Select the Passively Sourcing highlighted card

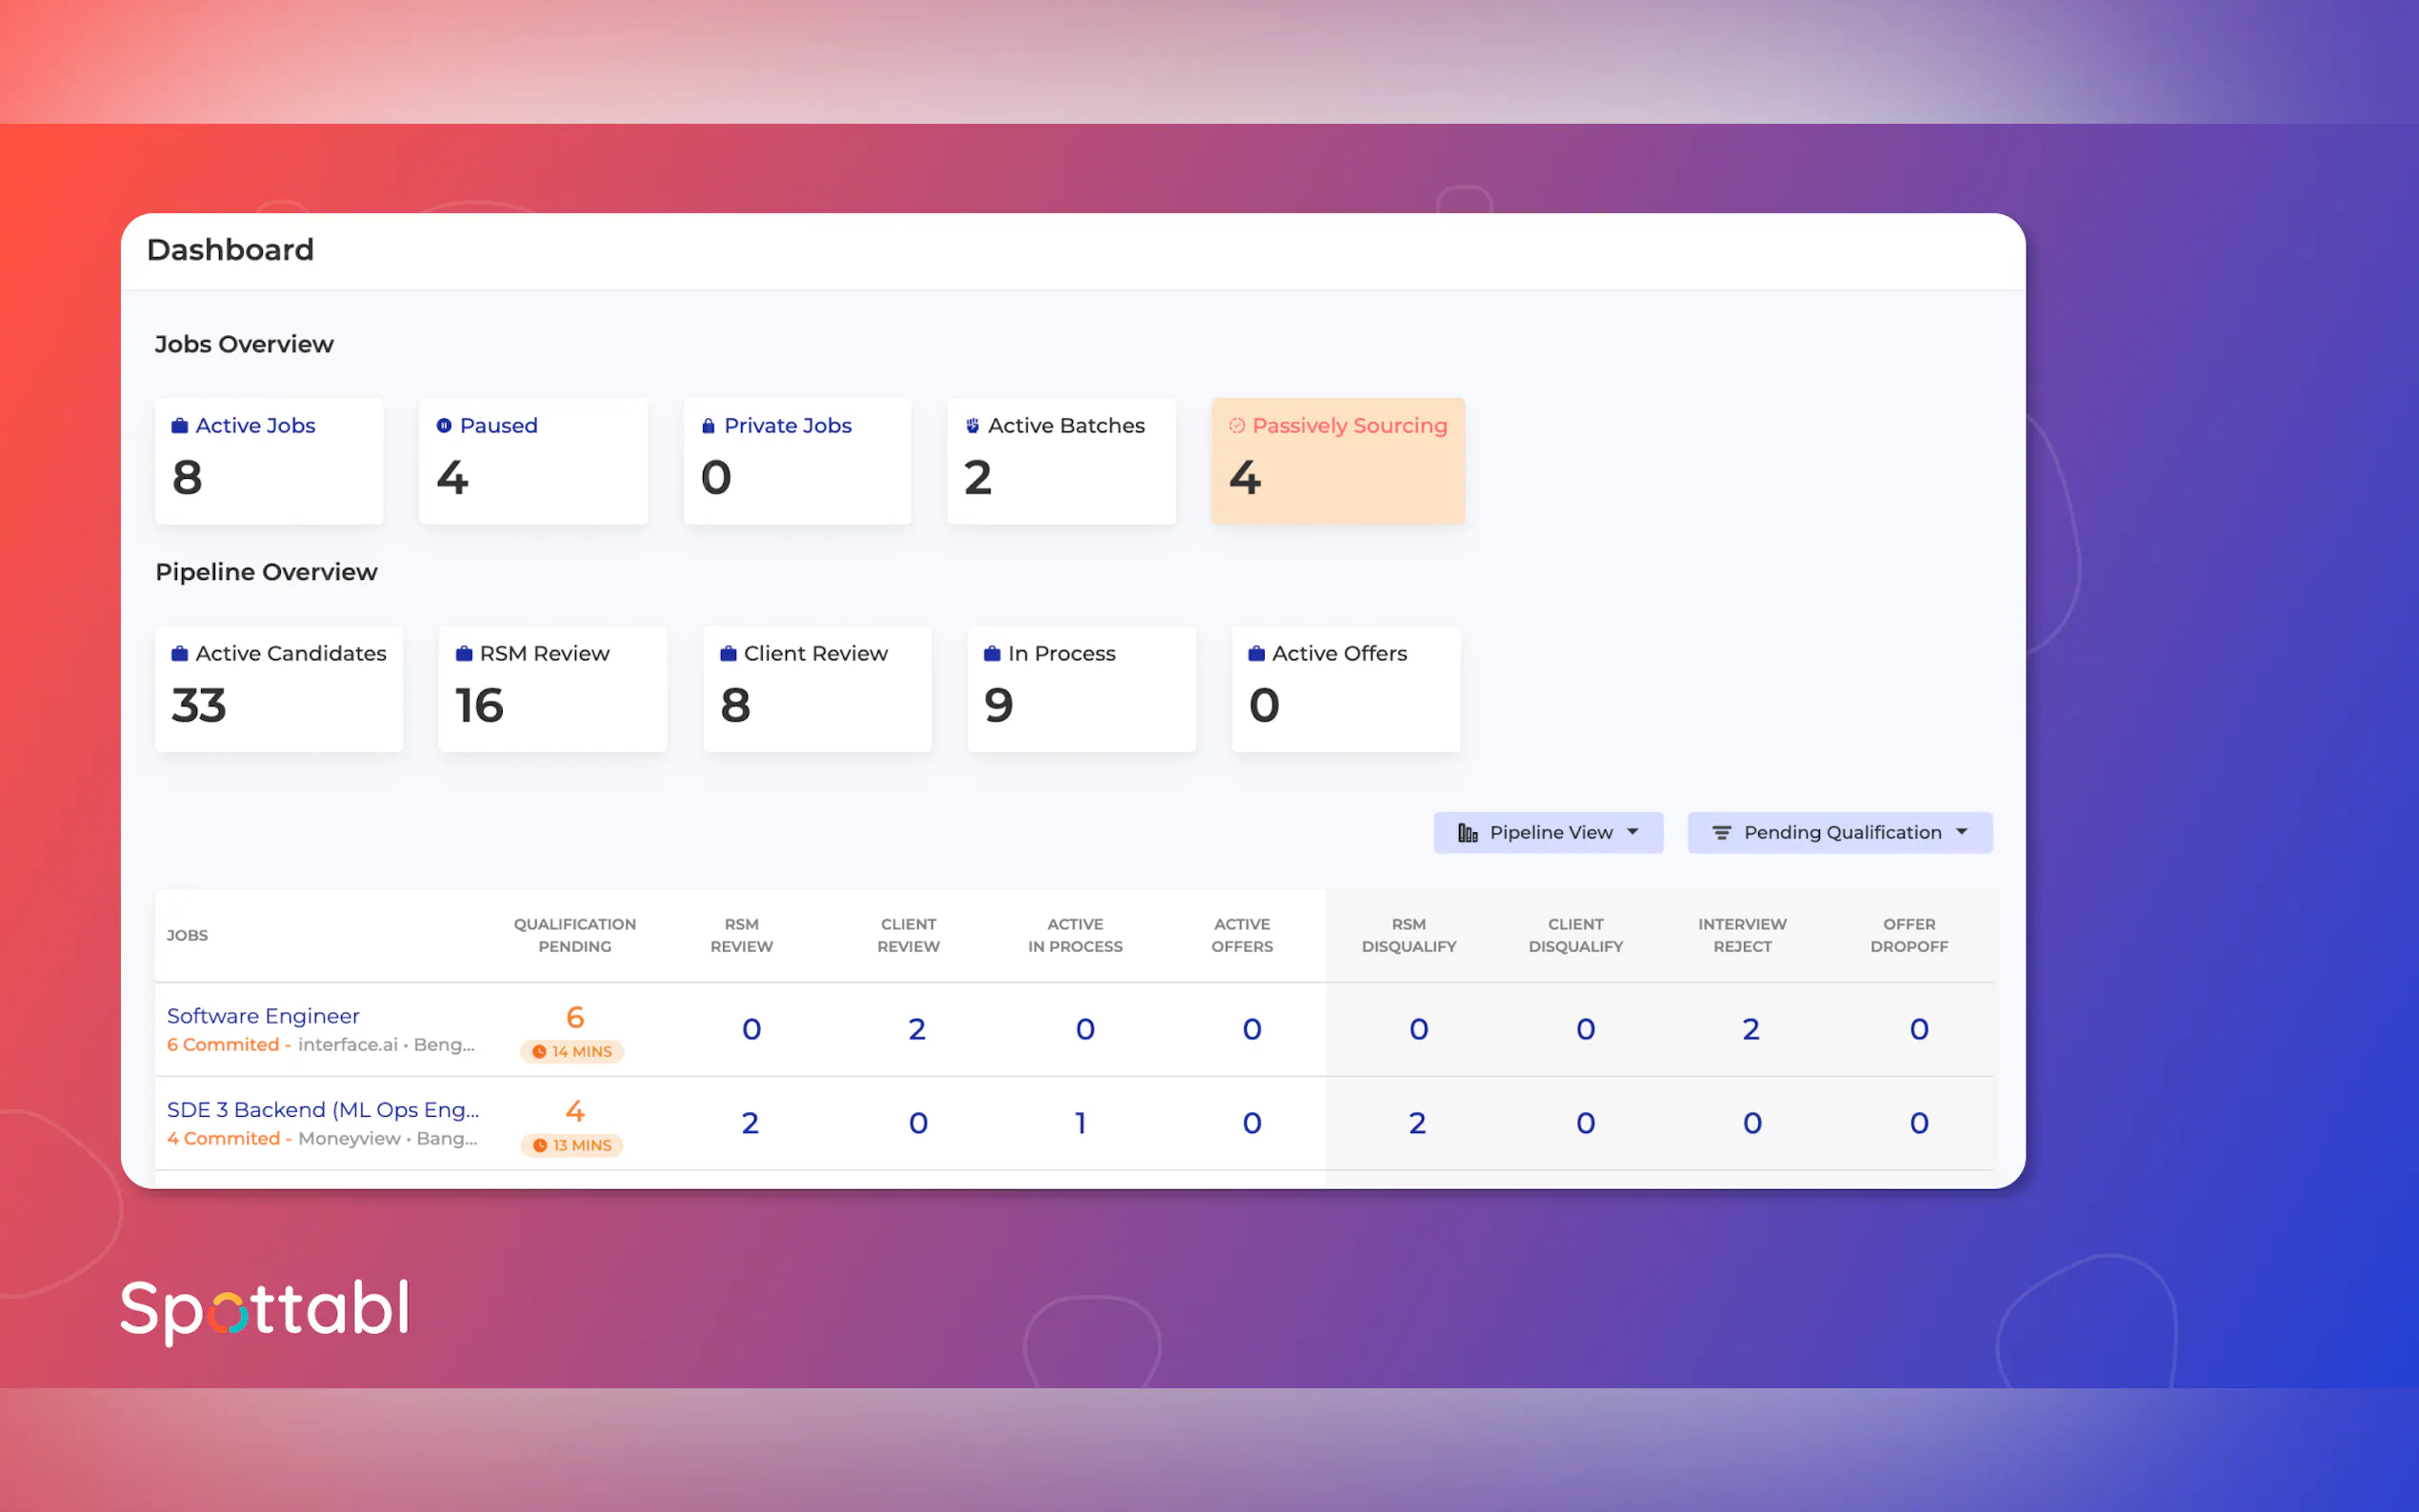(x=1337, y=461)
